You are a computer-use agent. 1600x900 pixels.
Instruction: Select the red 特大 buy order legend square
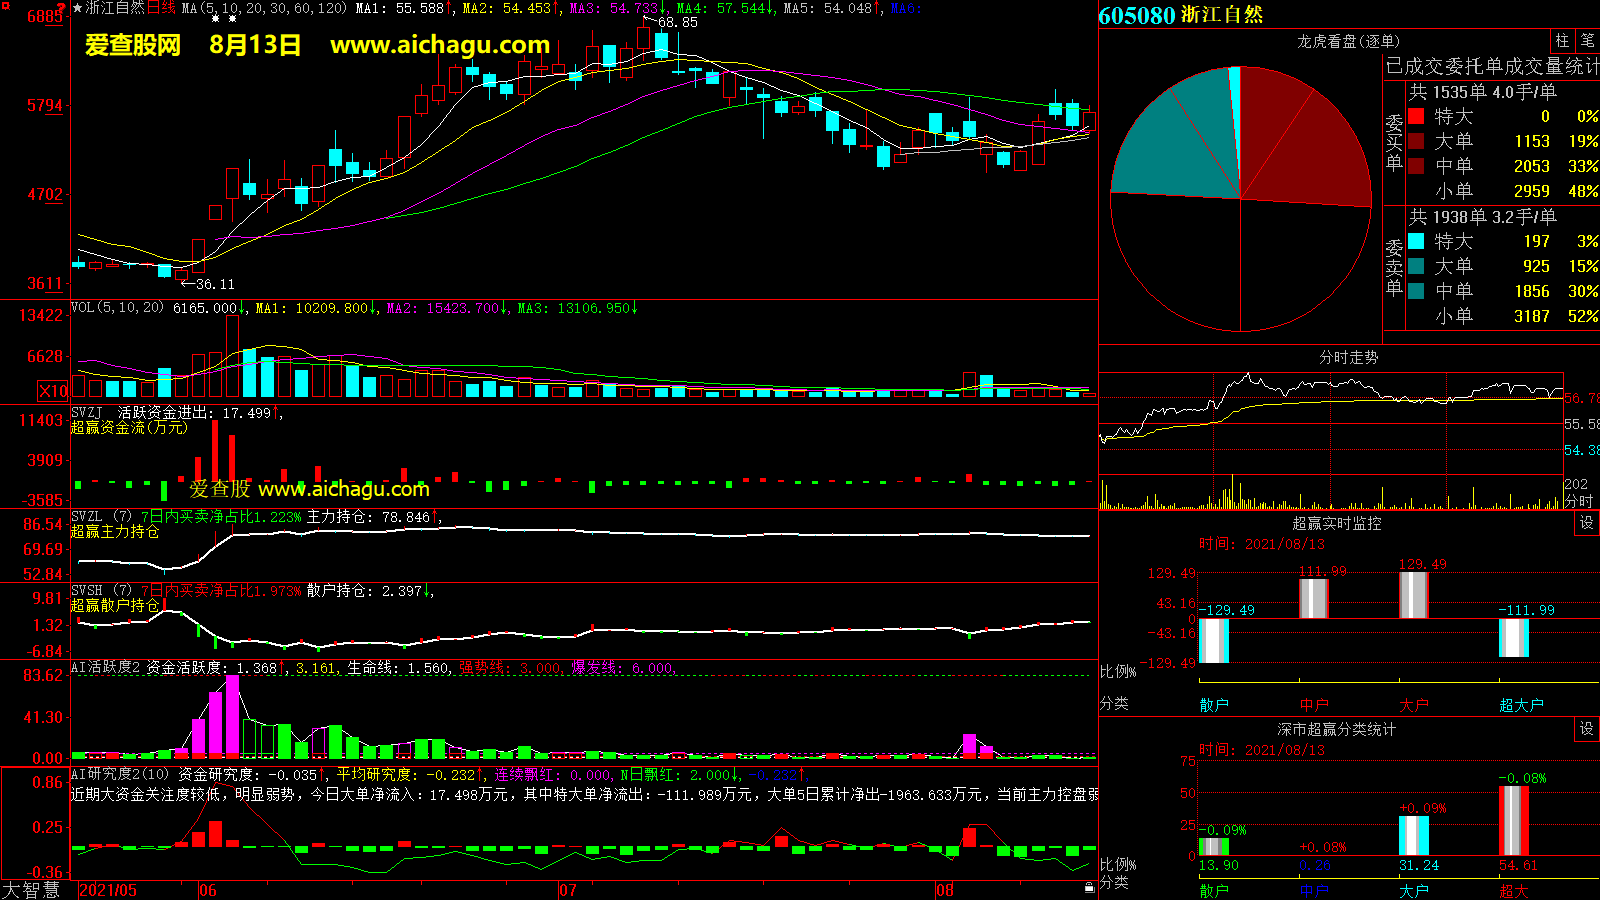point(1416,117)
